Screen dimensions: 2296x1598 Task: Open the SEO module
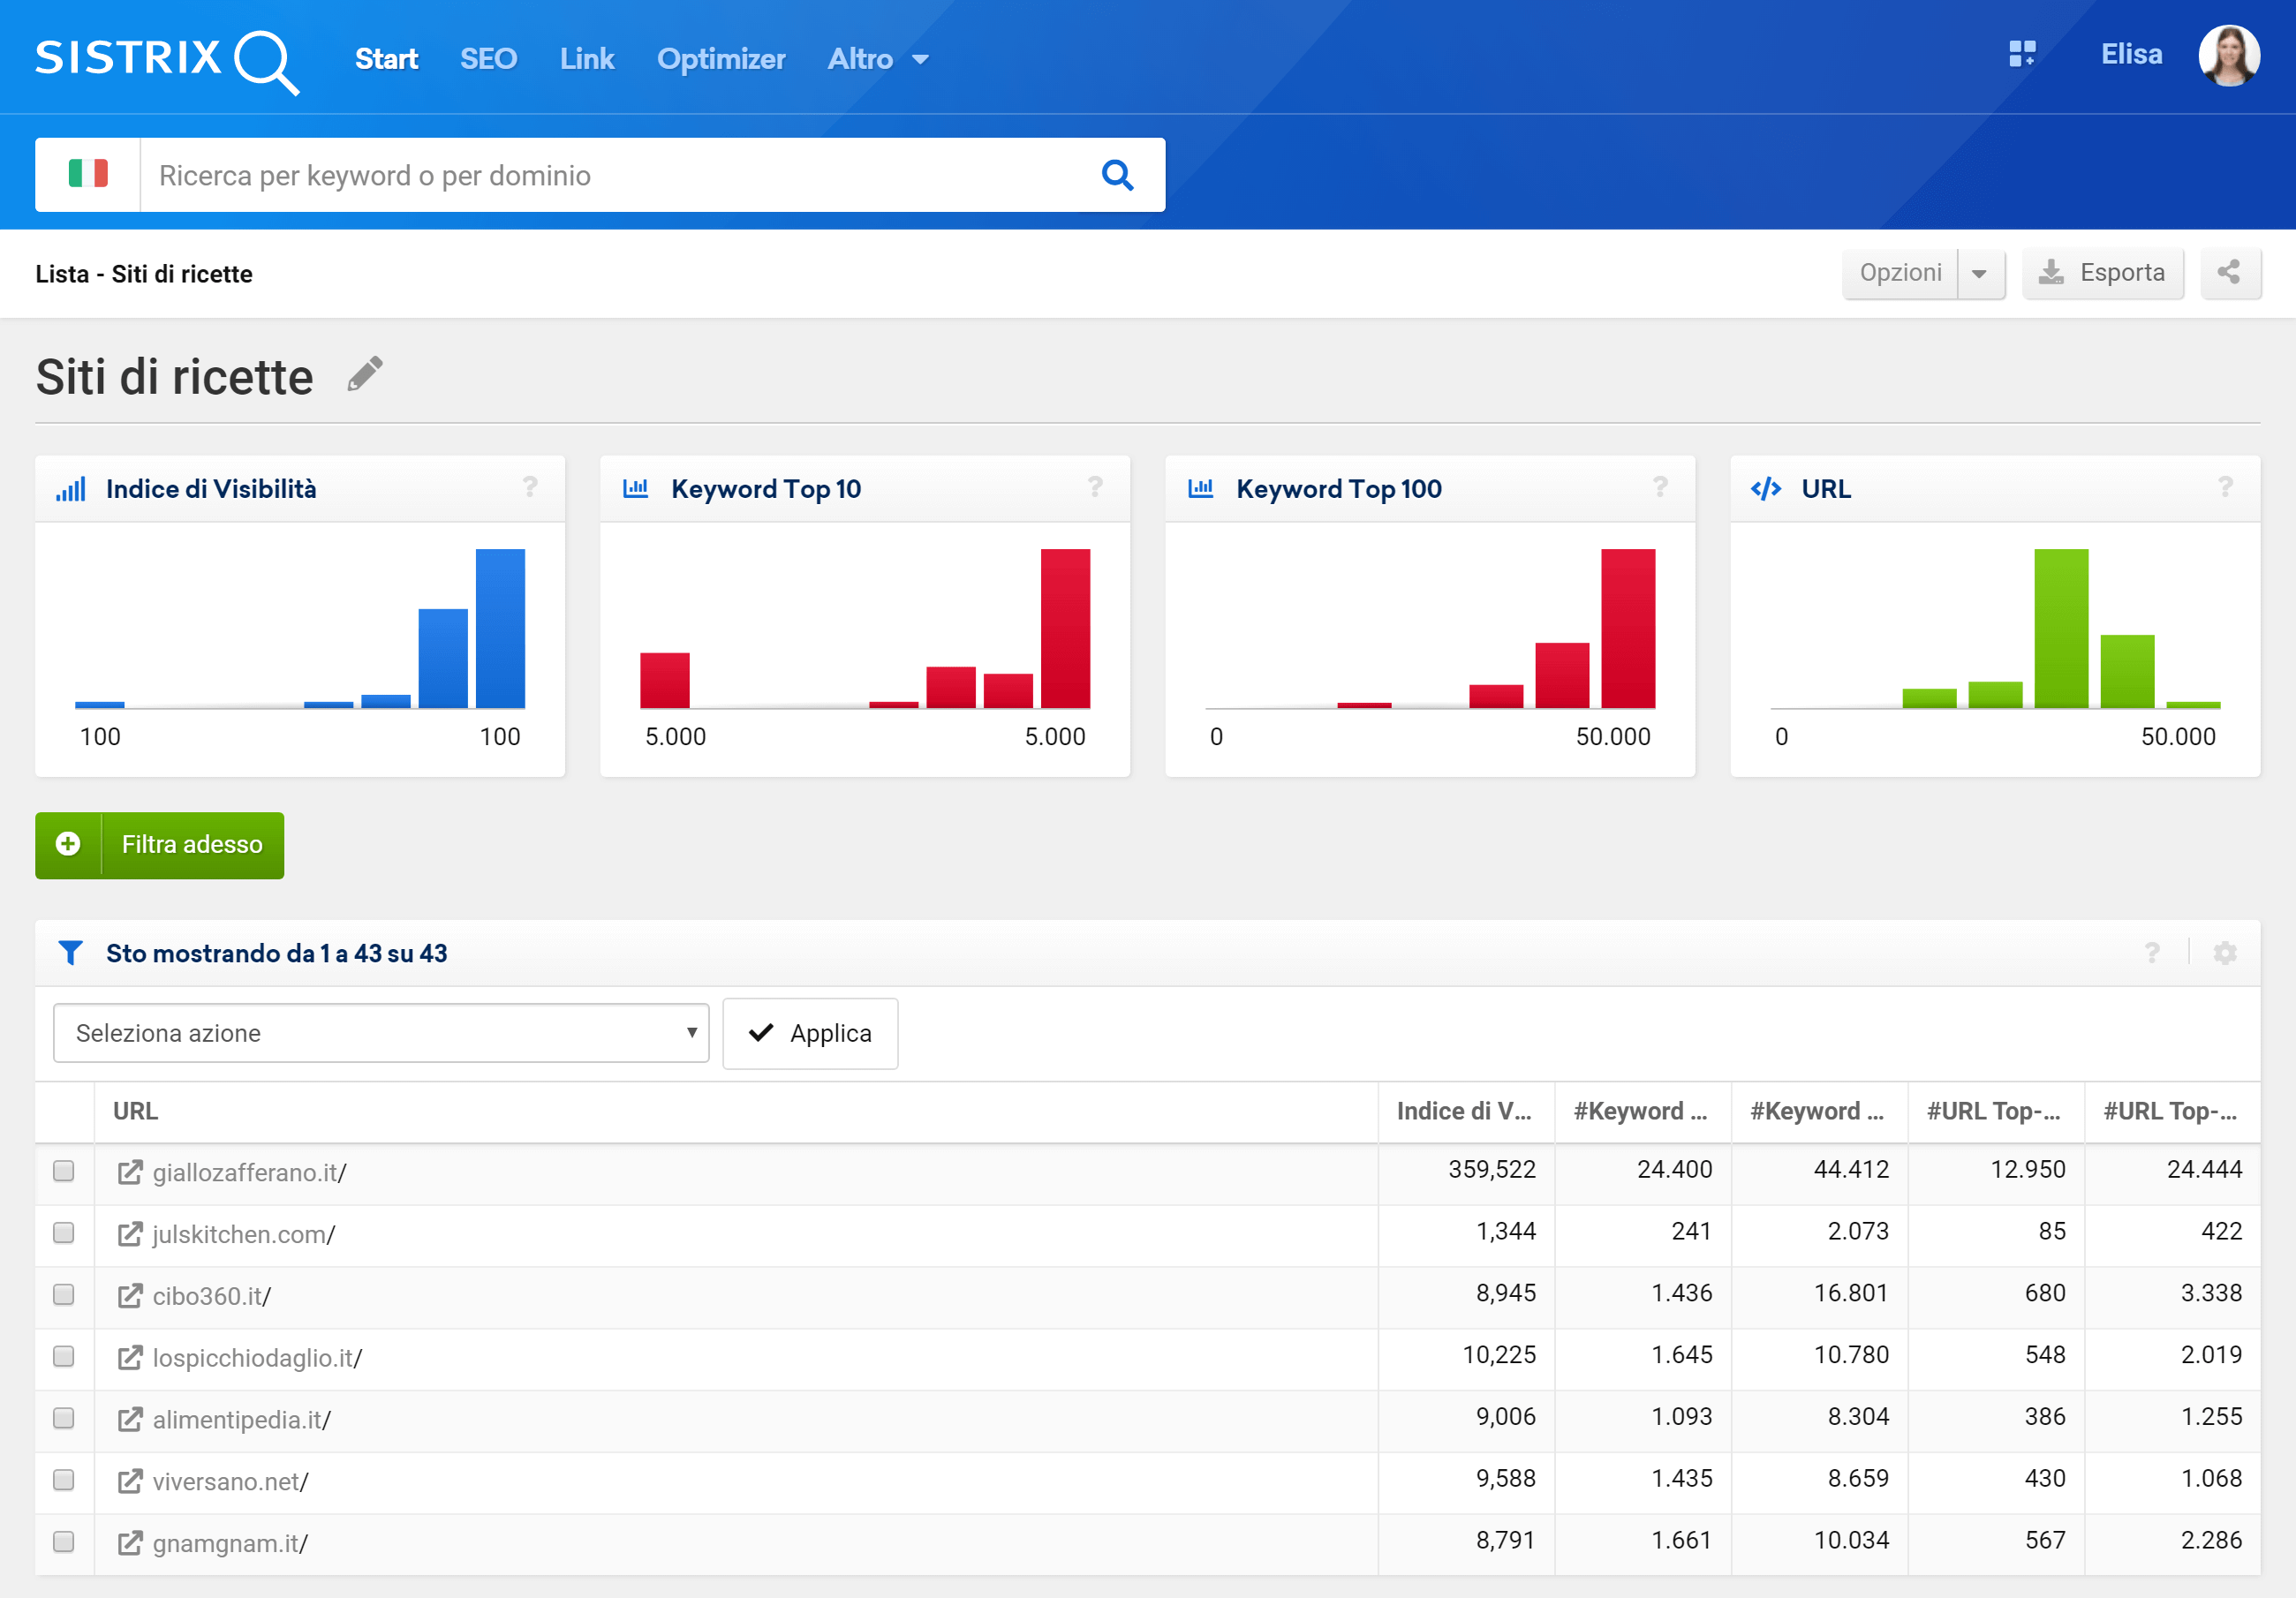(488, 59)
